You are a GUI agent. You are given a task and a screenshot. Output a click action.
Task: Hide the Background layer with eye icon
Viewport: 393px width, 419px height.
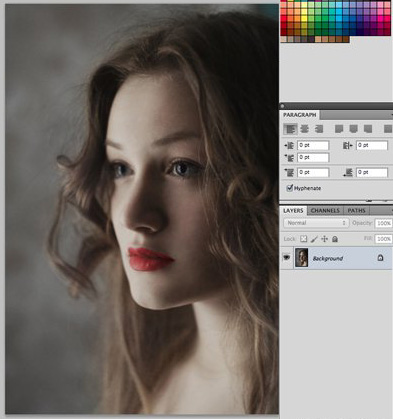point(286,258)
